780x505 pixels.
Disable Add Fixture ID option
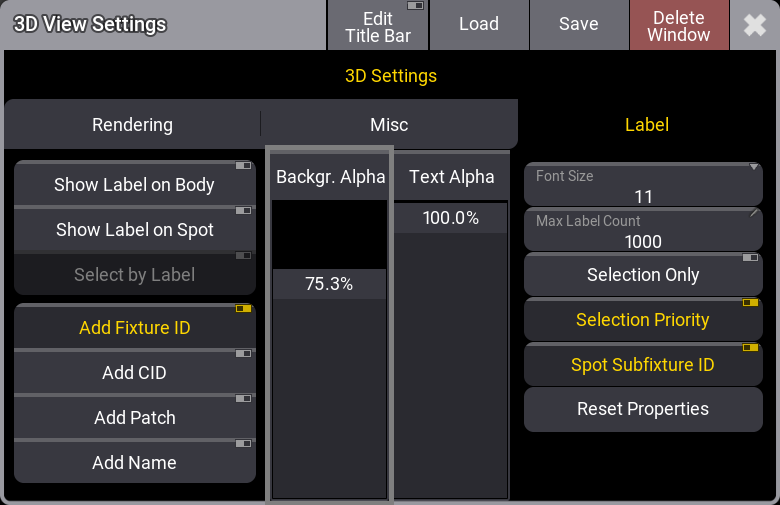coord(135,328)
